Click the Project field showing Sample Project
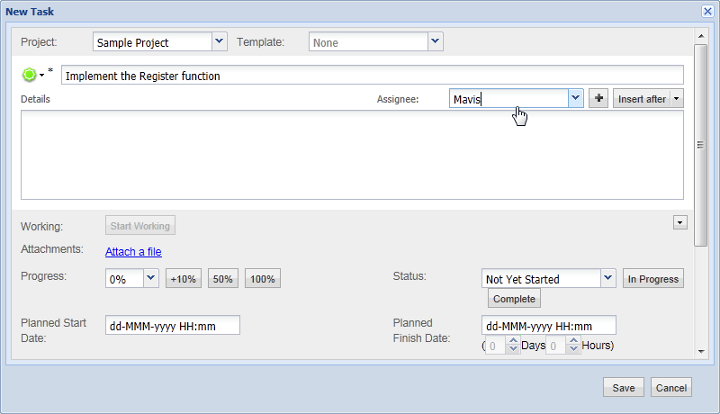 (152, 41)
